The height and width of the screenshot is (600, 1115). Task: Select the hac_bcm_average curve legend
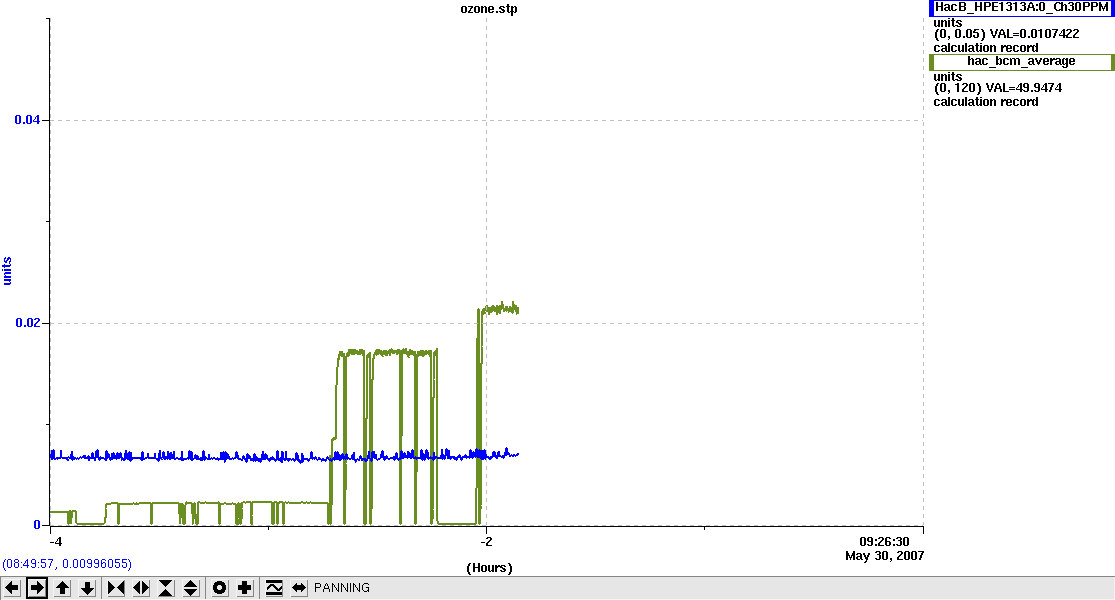pyautogui.click(x=1021, y=62)
